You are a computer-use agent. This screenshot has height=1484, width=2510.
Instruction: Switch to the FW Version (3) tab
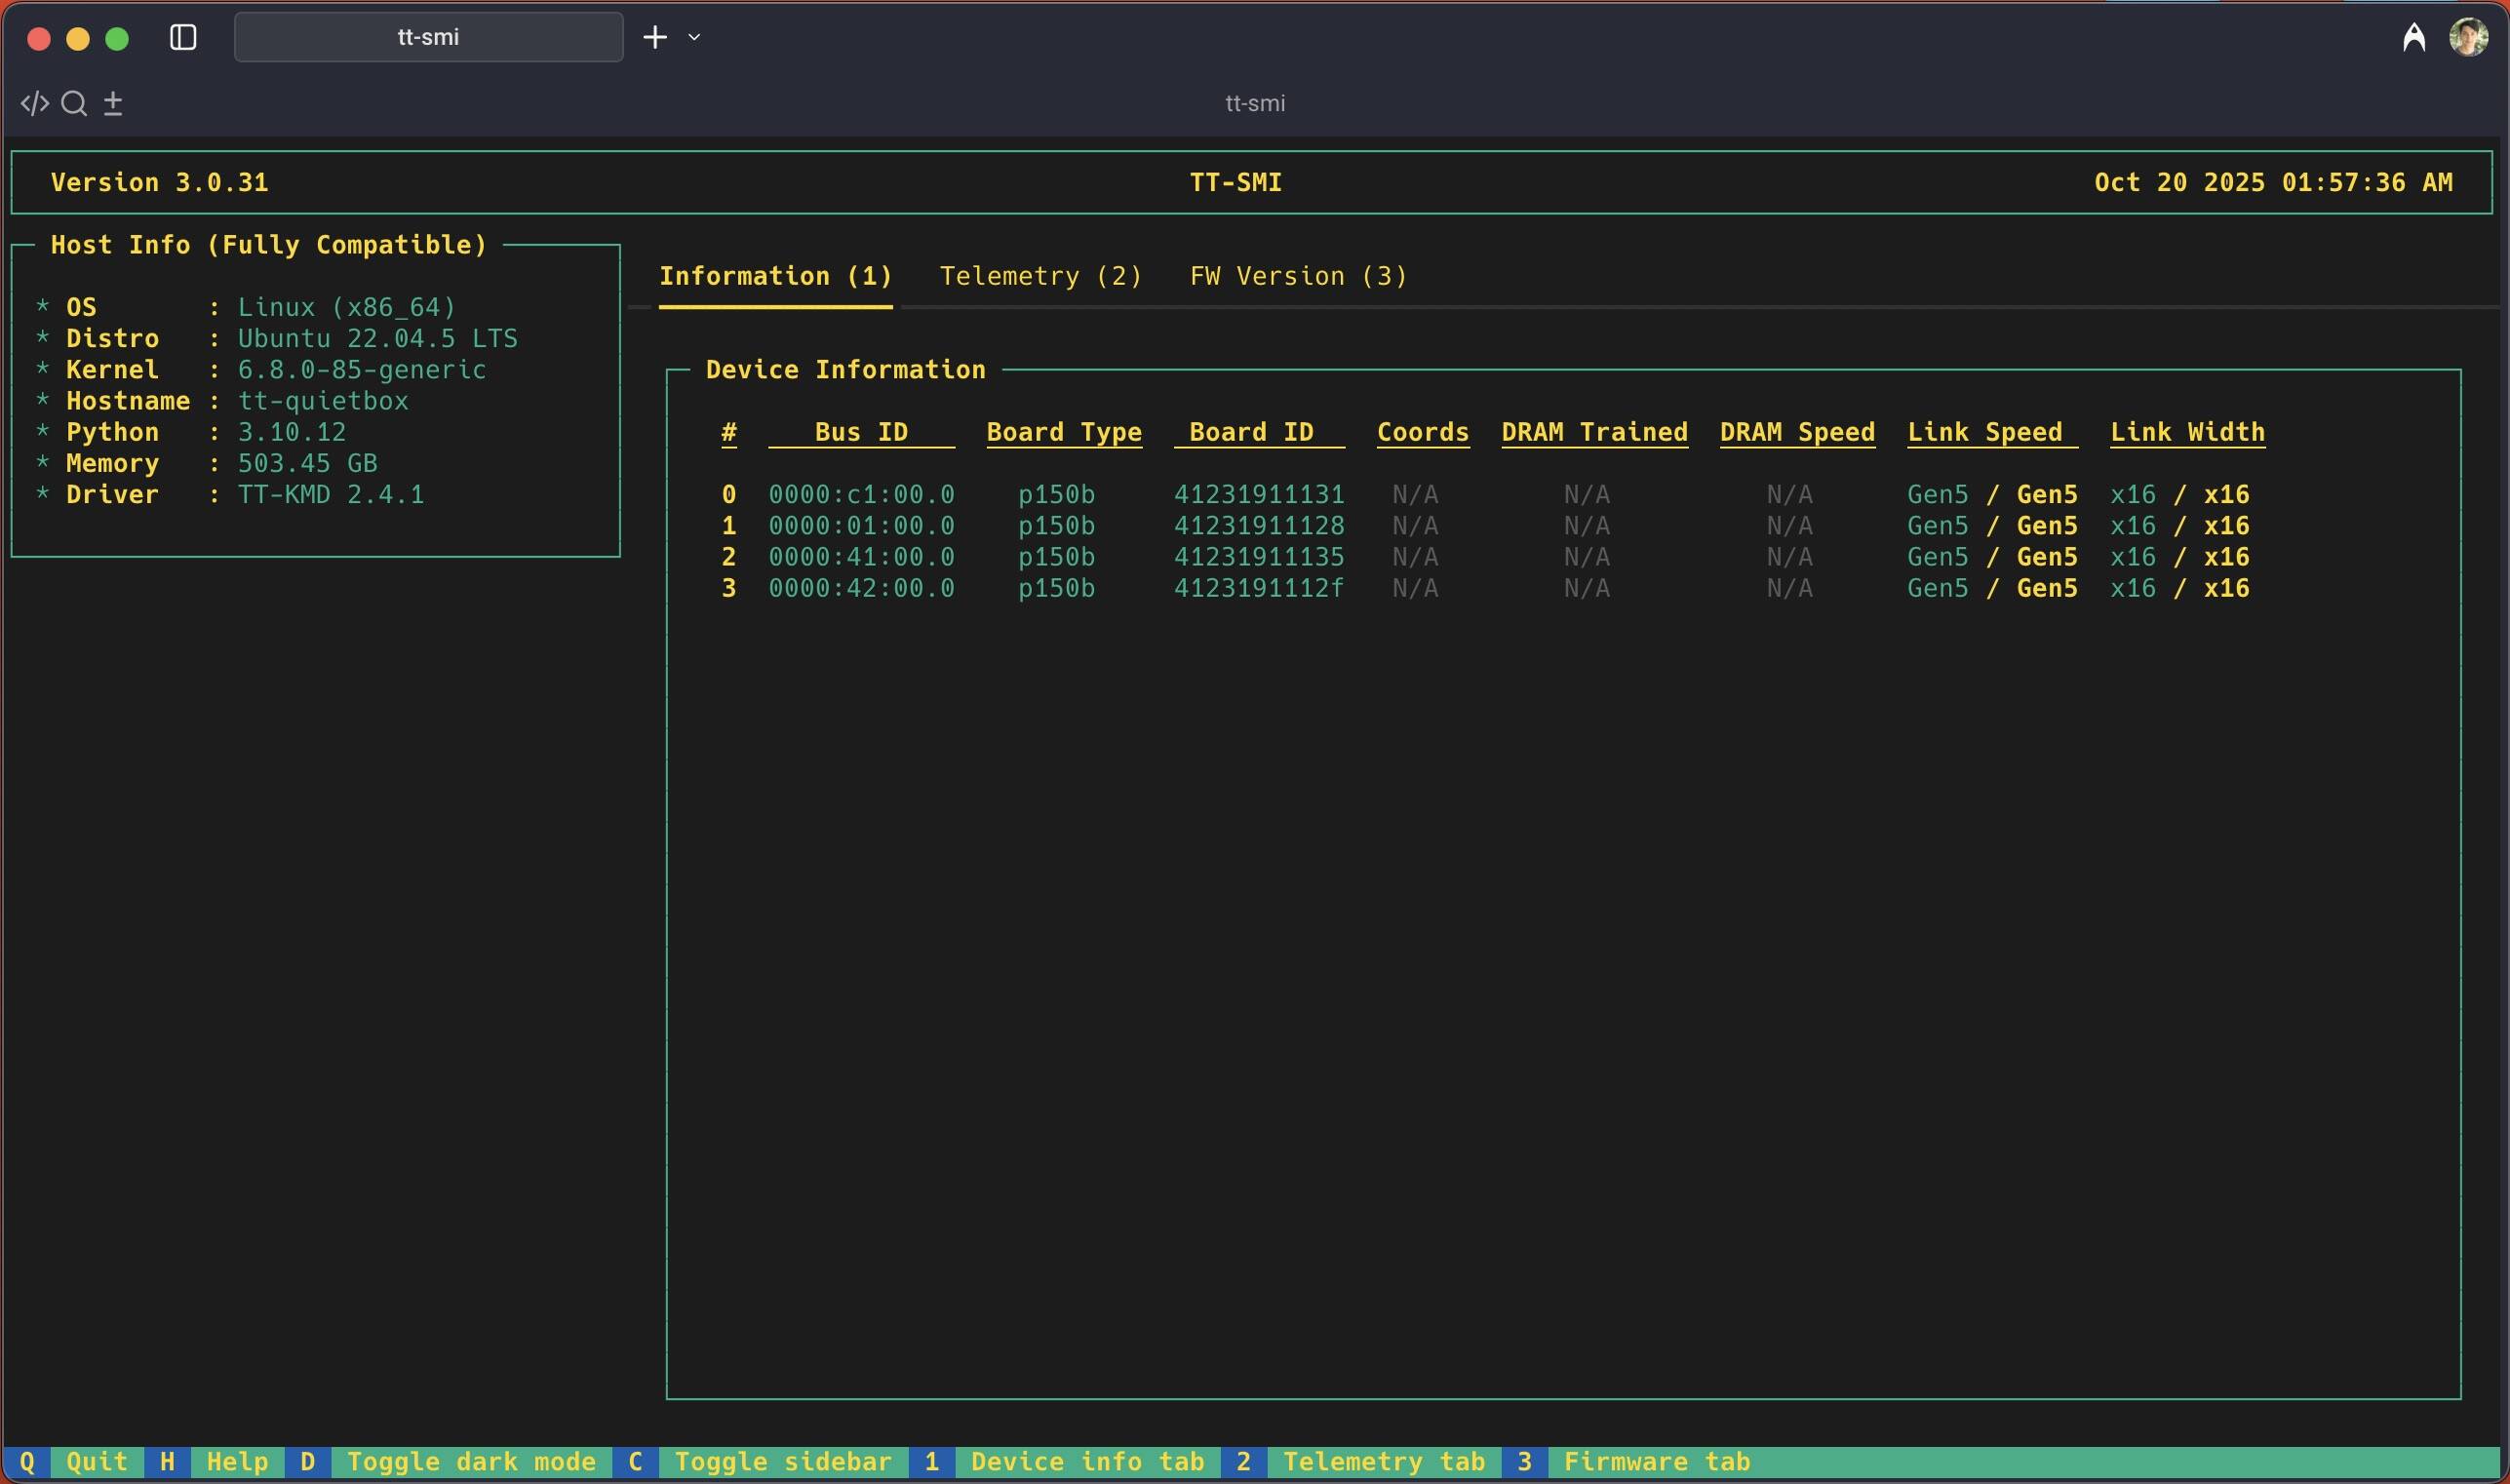(x=1298, y=276)
